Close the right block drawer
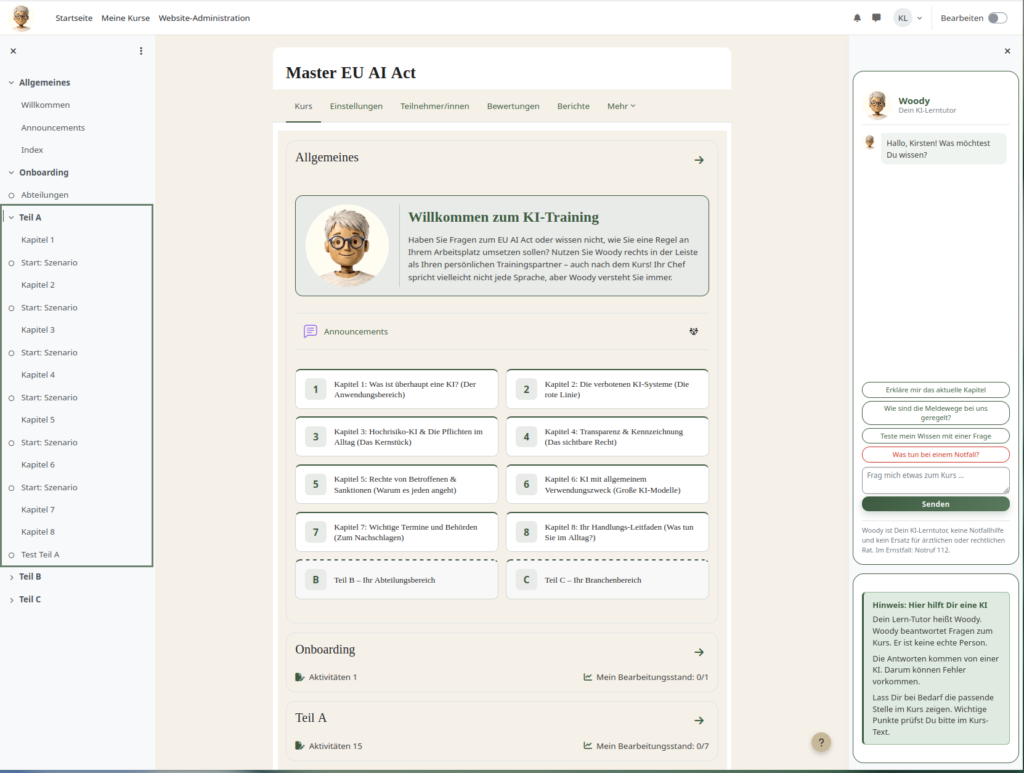This screenshot has width=1024, height=773. pos(1007,51)
